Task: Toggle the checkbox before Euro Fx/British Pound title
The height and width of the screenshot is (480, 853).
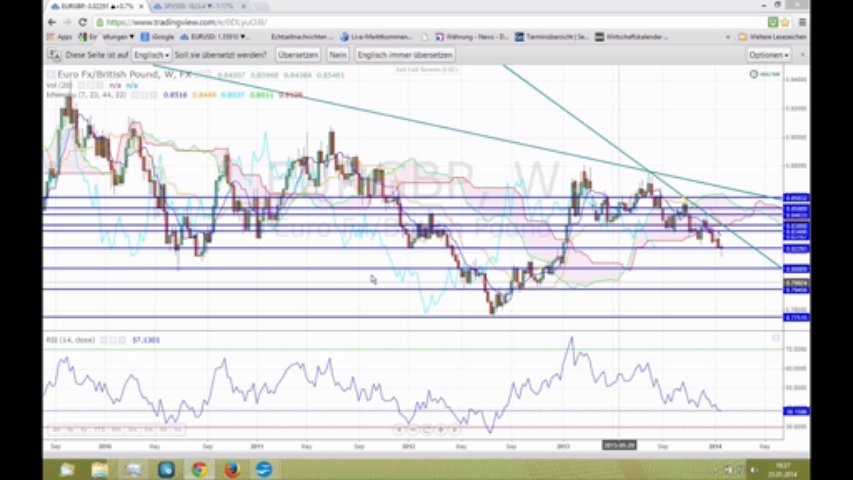Action: click(x=51, y=75)
